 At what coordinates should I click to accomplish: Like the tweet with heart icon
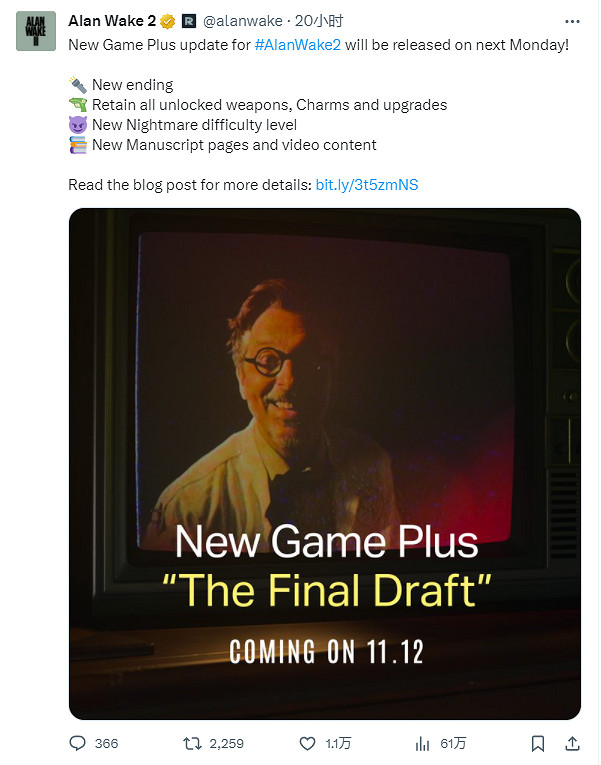tap(307, 744)
